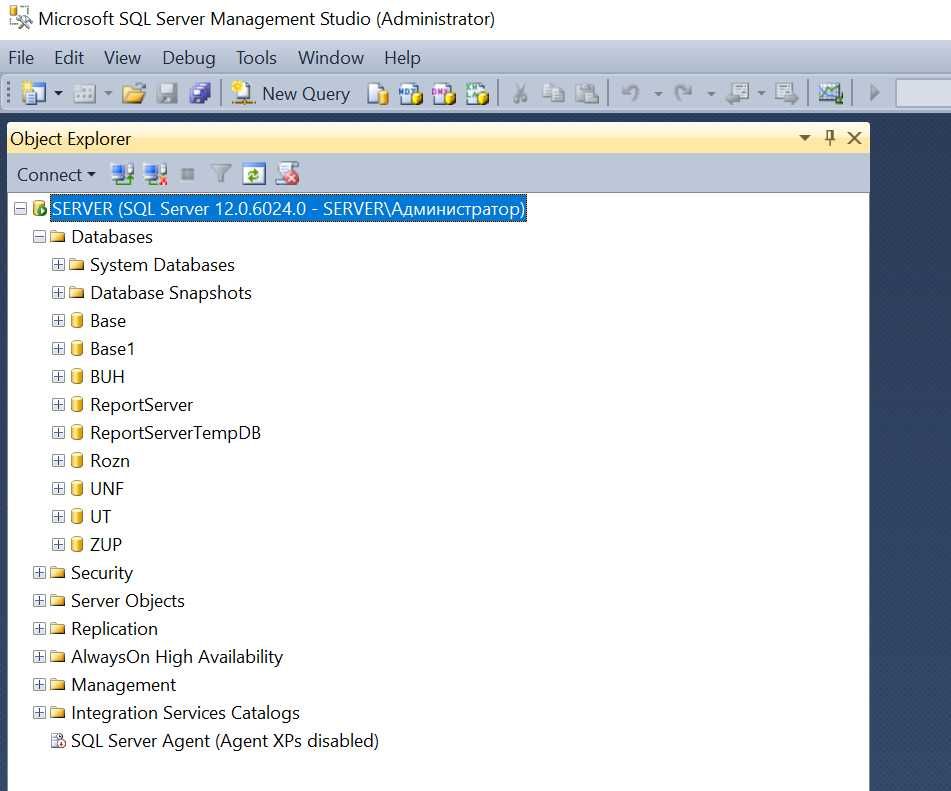Screen dimensions: 951x791
Task: Open the New Project dropdown arrow
Action: (58, 93)
